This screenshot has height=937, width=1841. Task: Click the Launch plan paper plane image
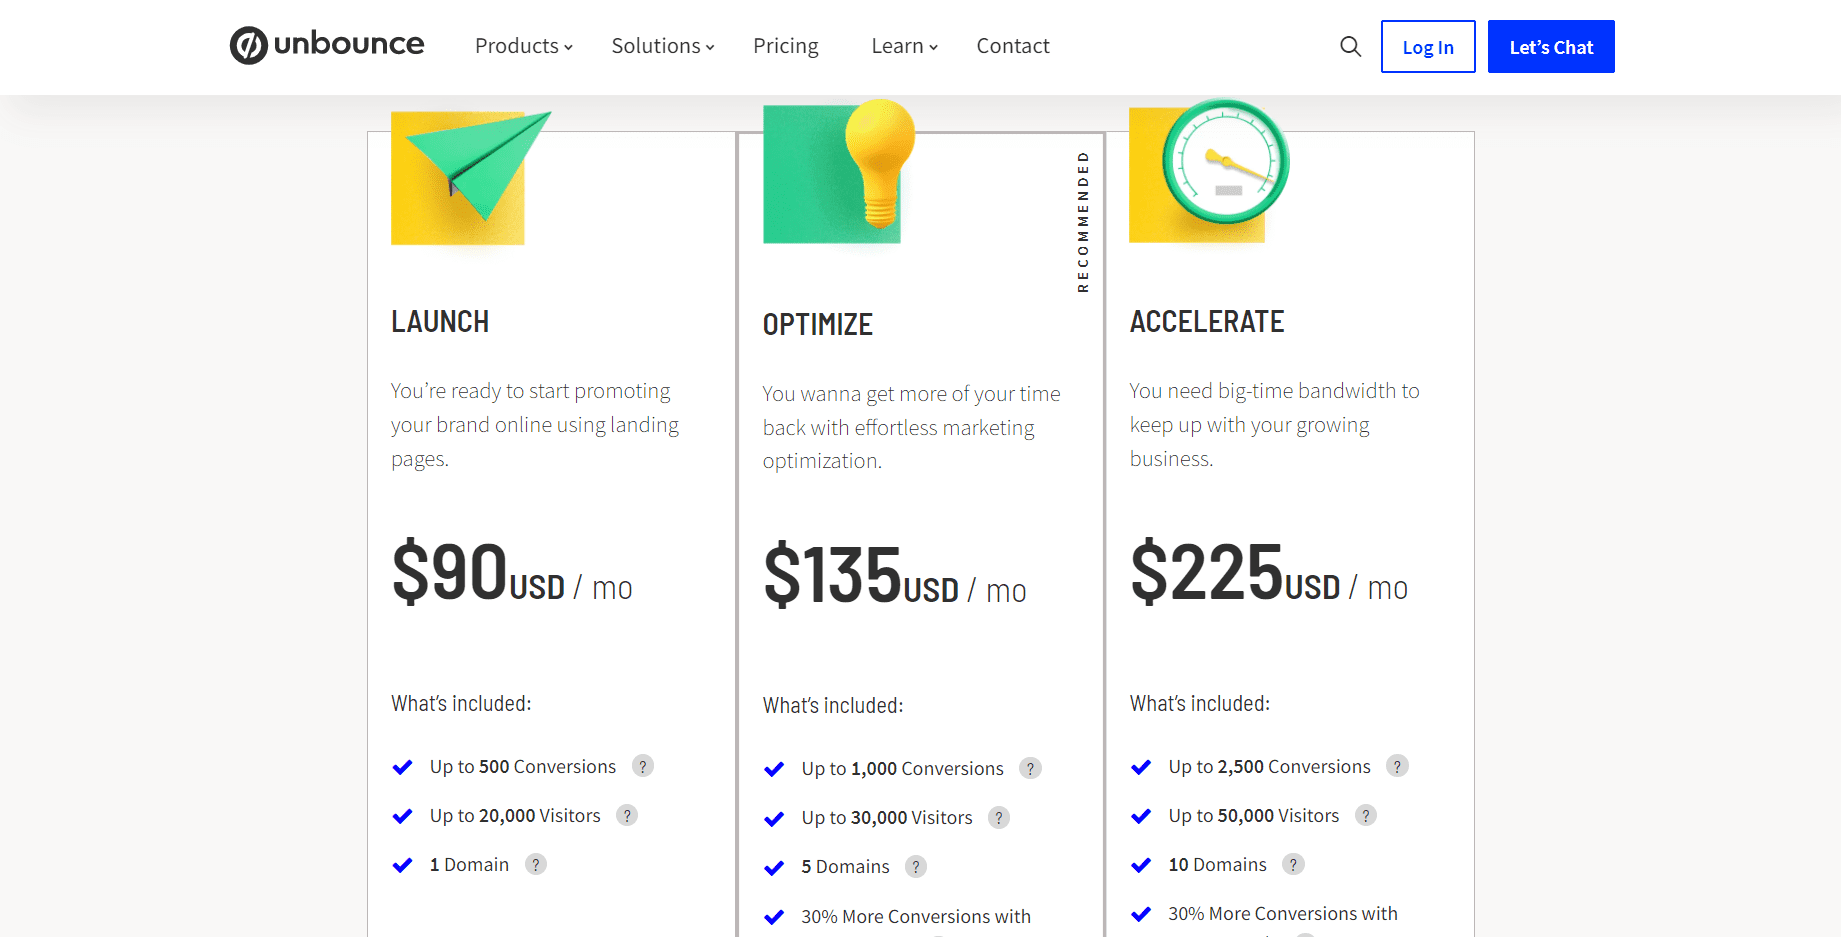click(x=466, y=177)
